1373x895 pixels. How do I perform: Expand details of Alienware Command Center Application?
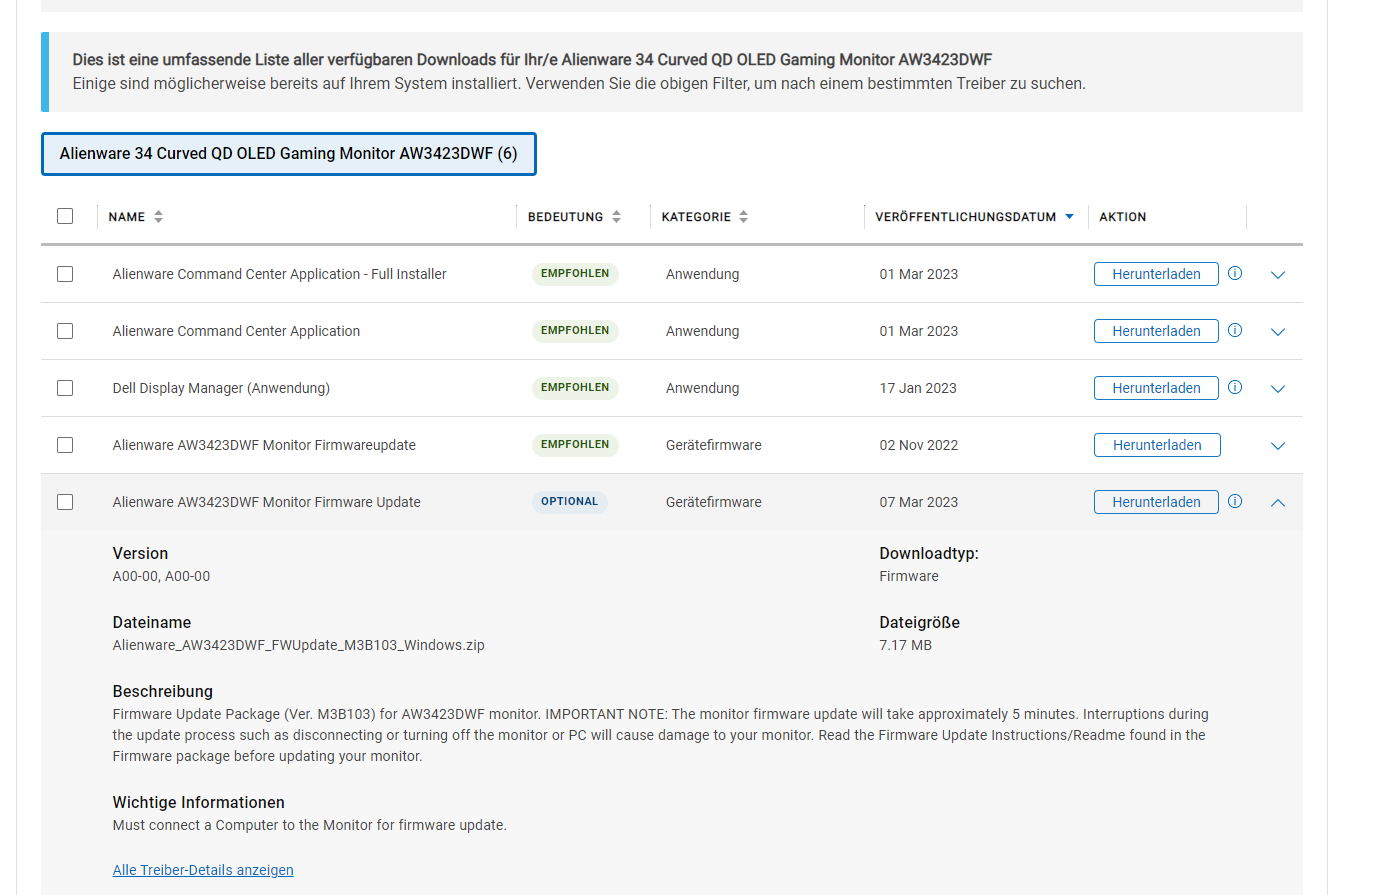(x=1278, y=332)
